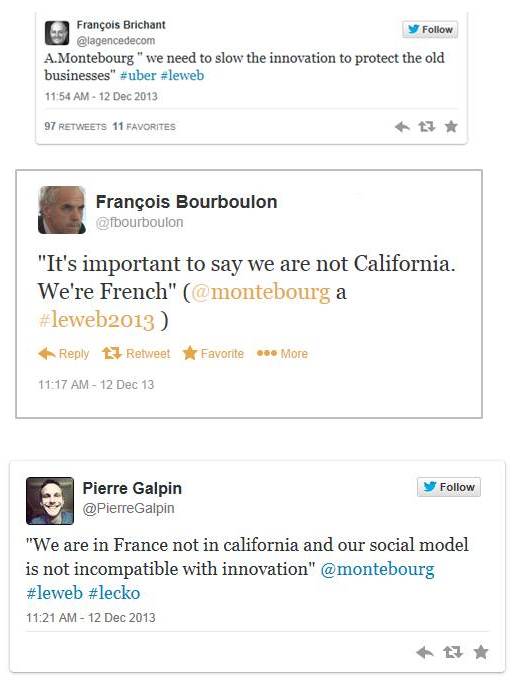Click François Bourboulon's profile picture
Viewport: 524px width, 681px height.
[x=62, y=210]
